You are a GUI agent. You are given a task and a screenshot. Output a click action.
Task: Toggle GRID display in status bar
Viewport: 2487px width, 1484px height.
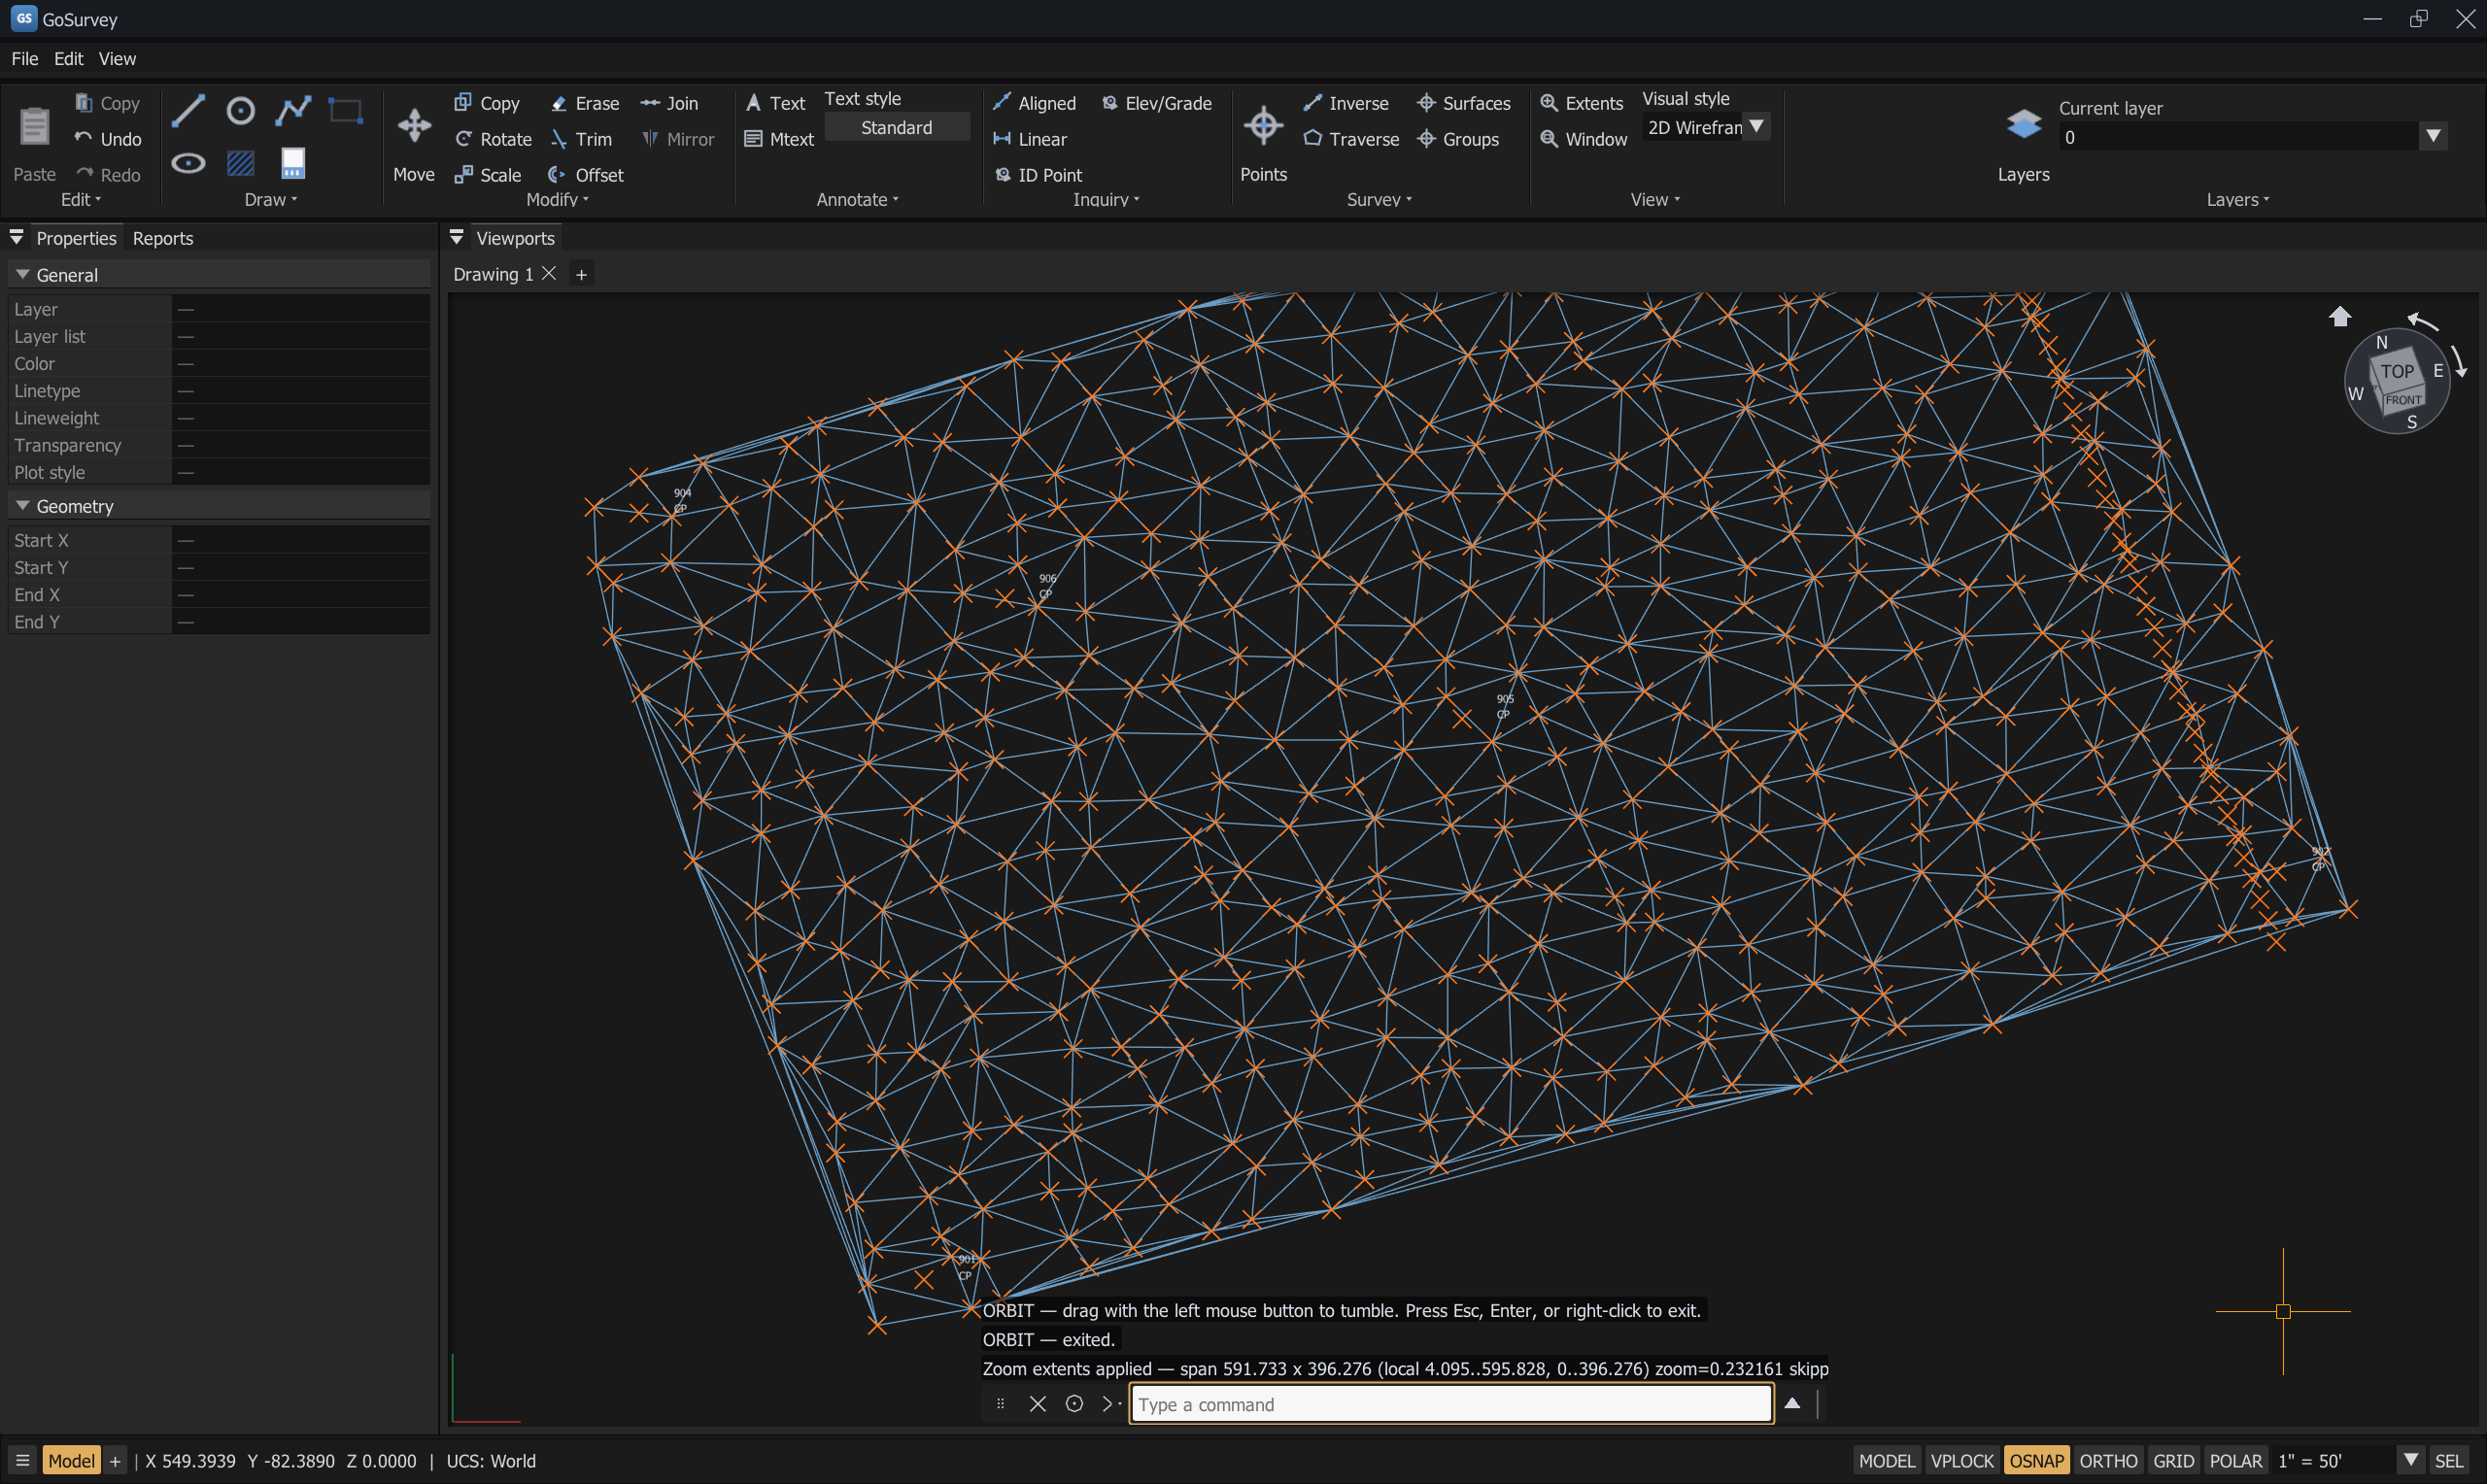(x=2173, y=1460)
